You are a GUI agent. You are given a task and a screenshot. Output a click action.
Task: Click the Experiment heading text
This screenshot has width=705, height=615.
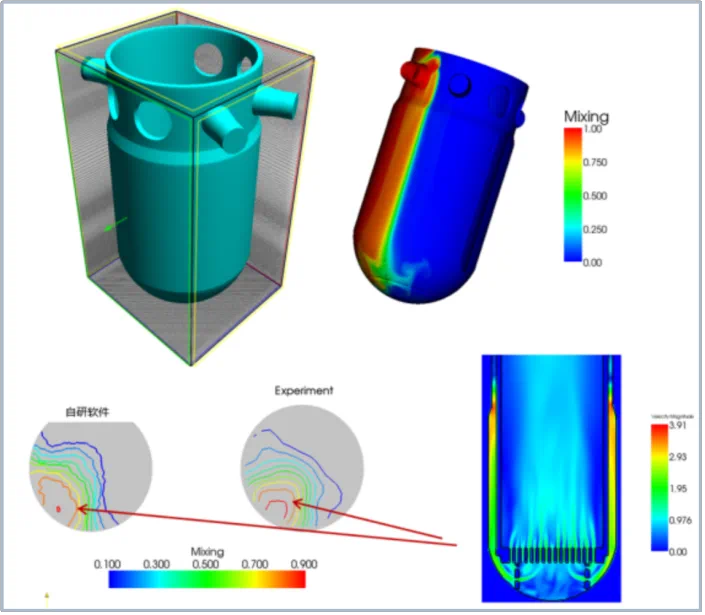tap(305, 392)
